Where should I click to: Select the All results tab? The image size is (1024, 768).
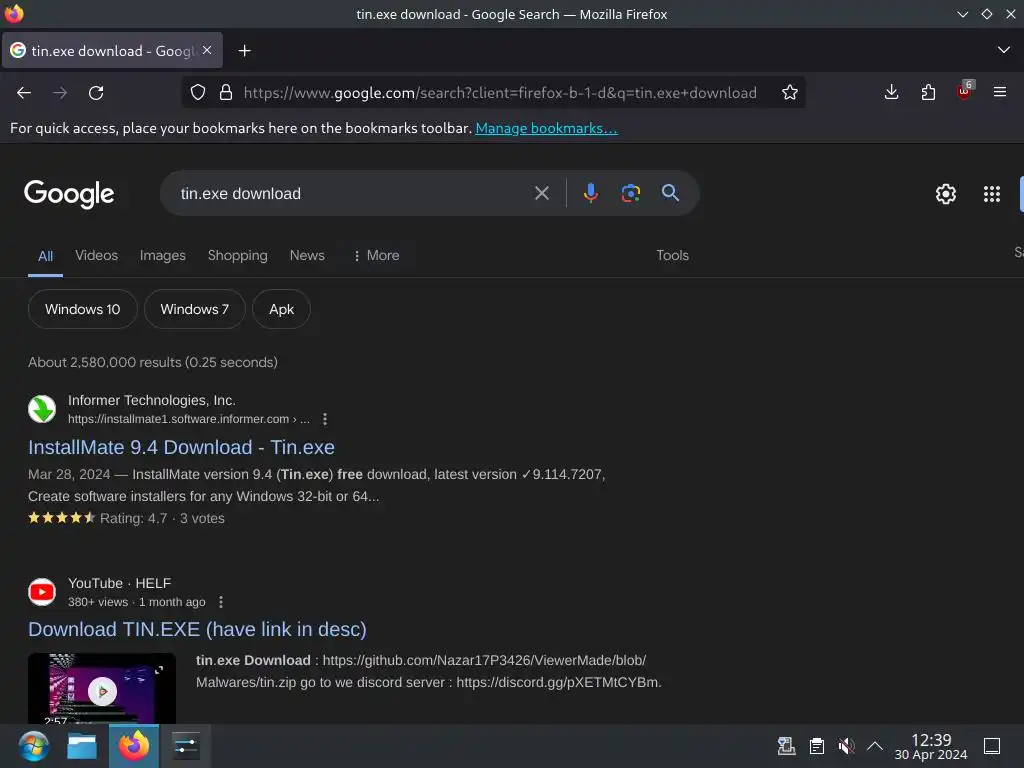click(45, 256)
